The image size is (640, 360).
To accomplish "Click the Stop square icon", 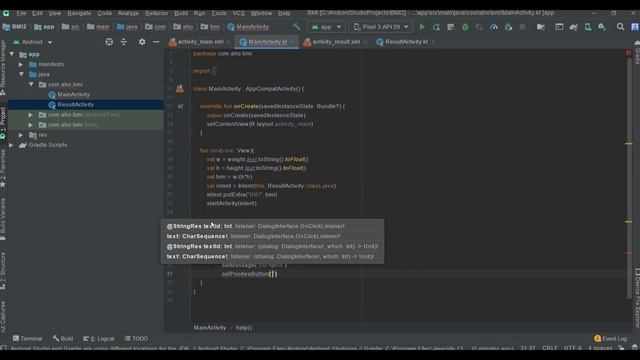I will pos(522,27).
